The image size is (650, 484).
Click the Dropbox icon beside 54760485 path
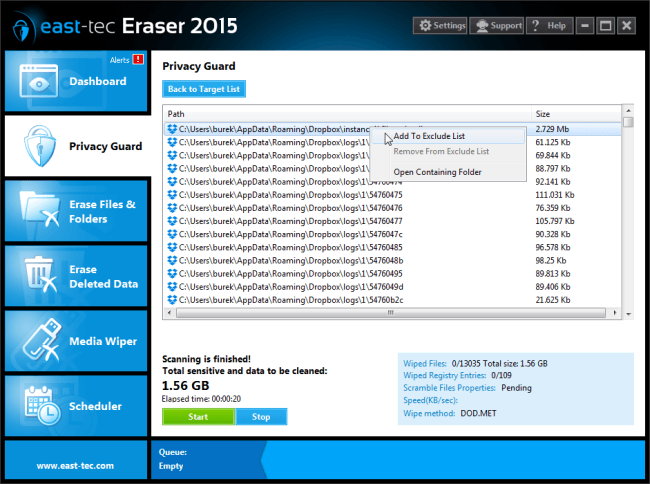point(172,247)
